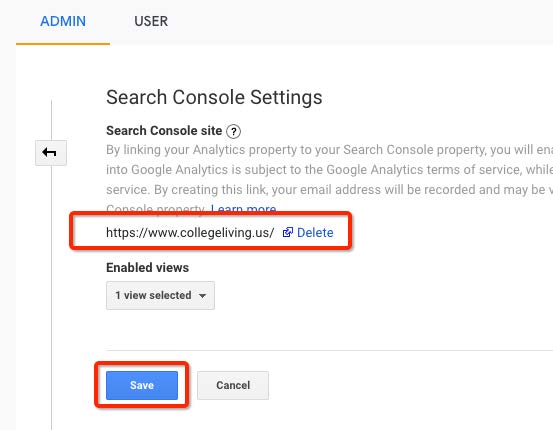553x430 pixels.
Task: Open the Search Console site help icon
Action: point(233,132)
